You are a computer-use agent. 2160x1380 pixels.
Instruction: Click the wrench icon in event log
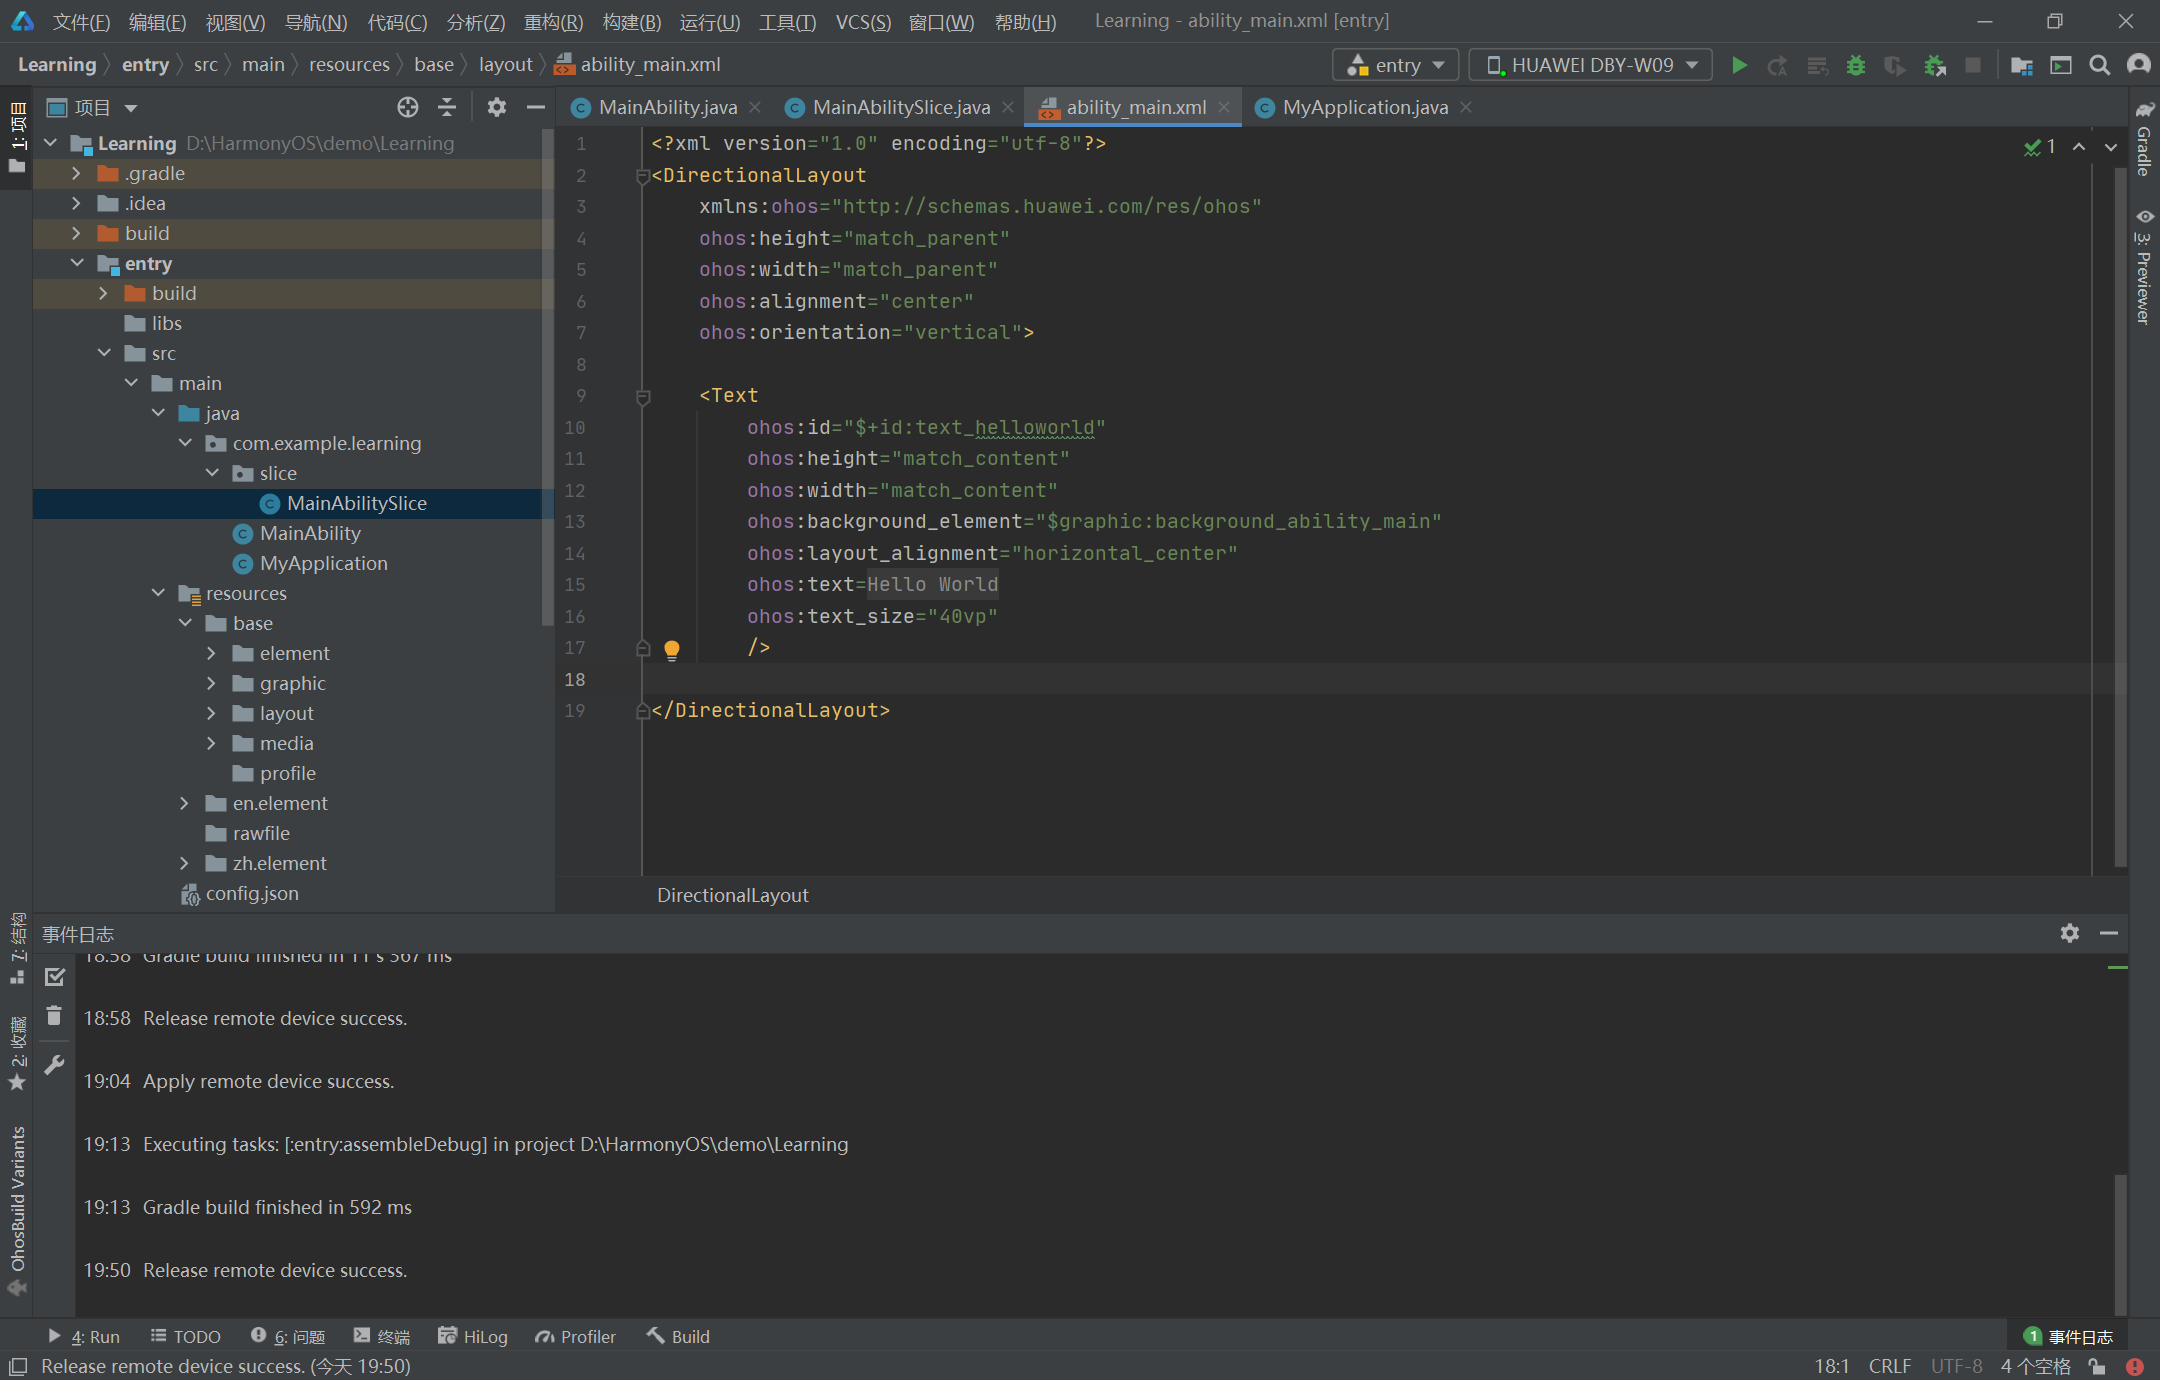pyautogui.click(x=55, y=1065)
